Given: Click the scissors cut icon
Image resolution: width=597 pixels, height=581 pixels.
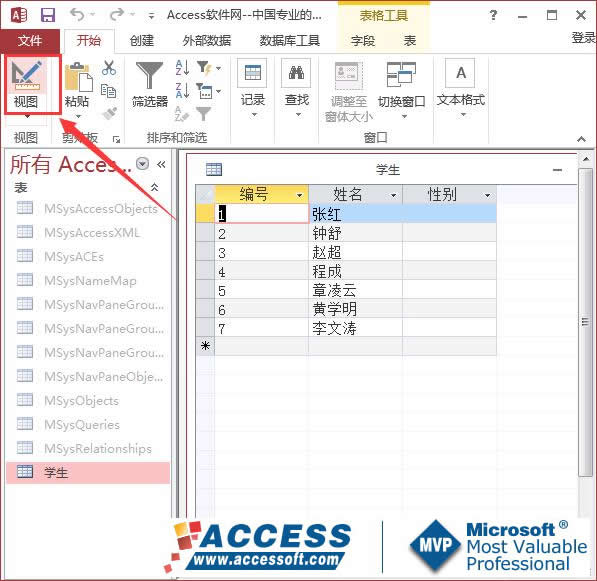Looking at the screenshot, I should [x=109, y=68].
